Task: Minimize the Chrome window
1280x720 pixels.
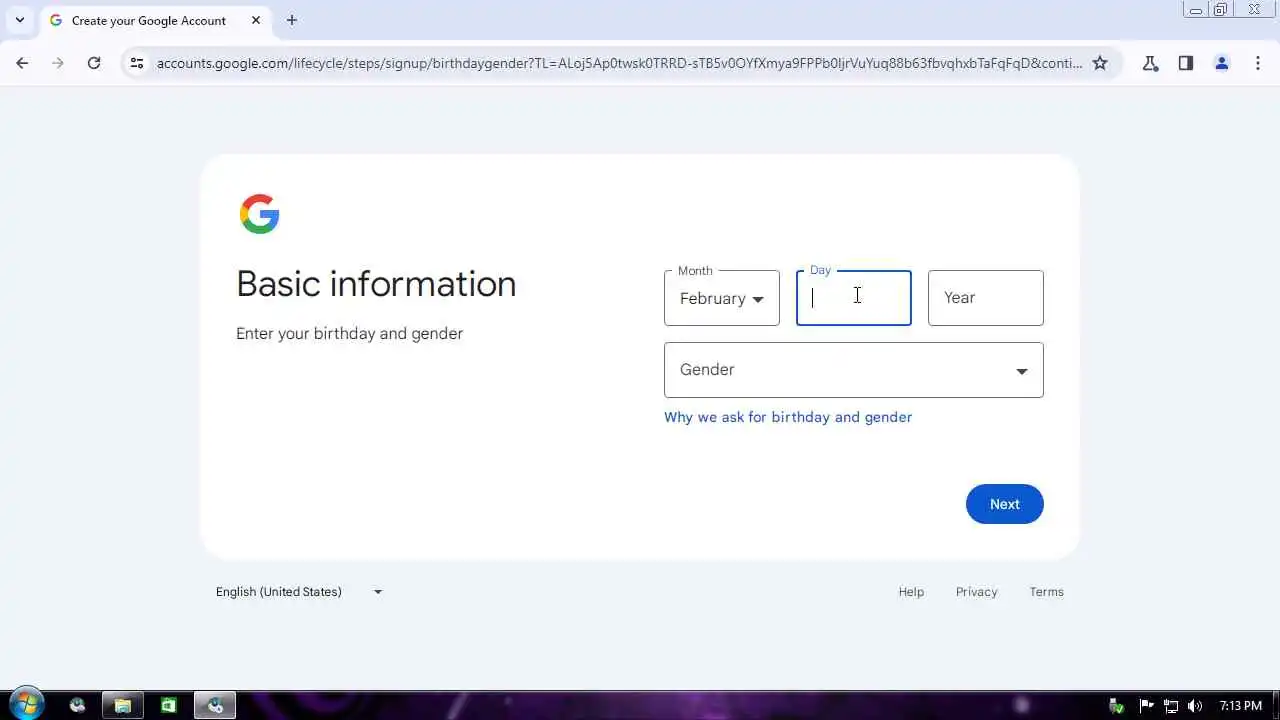Action: (x=1195, y=9)
